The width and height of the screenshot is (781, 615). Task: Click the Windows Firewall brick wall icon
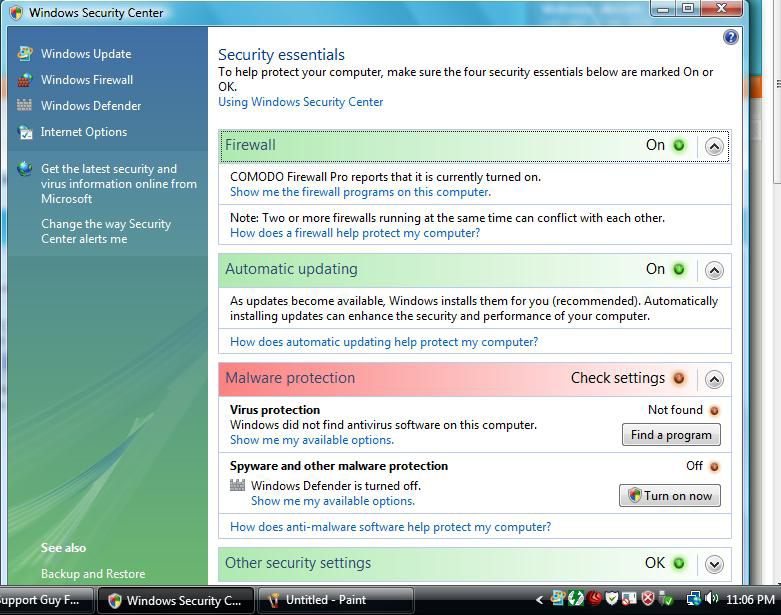click(25, 80)
